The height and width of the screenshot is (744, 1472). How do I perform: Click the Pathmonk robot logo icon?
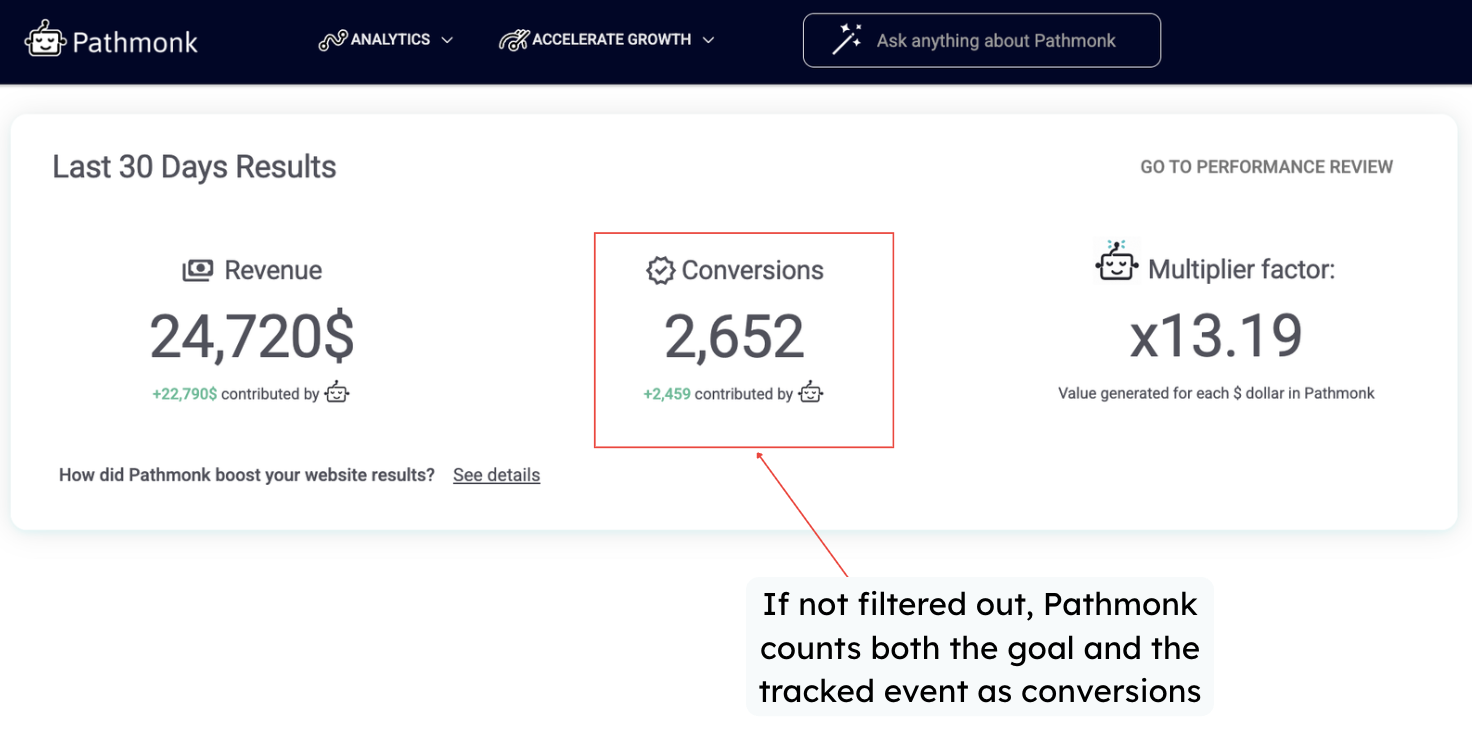(x=45, y=40)
